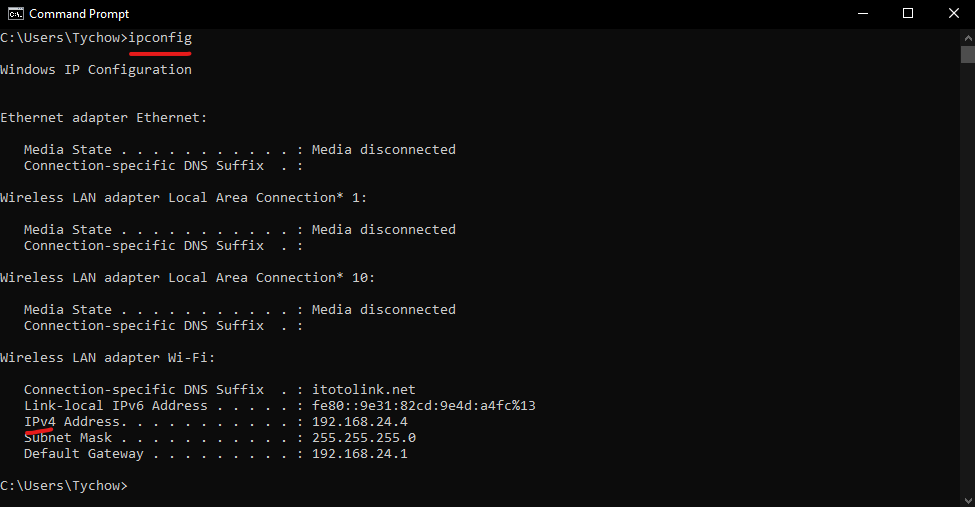
Task: Click the Command Prompt icon in title bar
Action: pyautogui.click(x=15, y=14)
